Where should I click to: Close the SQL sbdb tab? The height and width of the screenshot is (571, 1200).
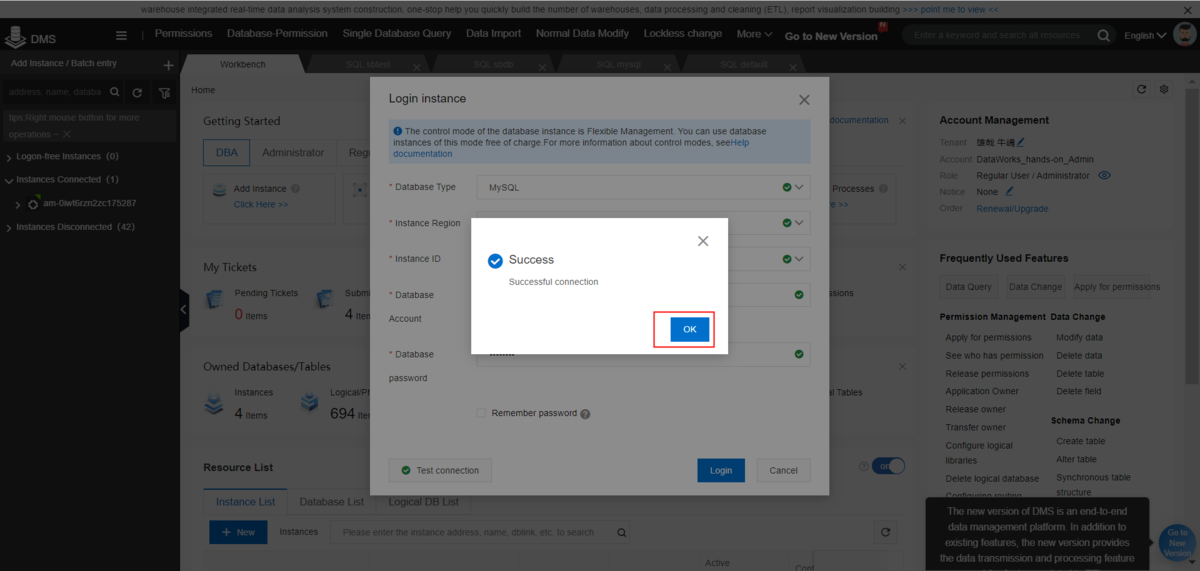[542, 67]
